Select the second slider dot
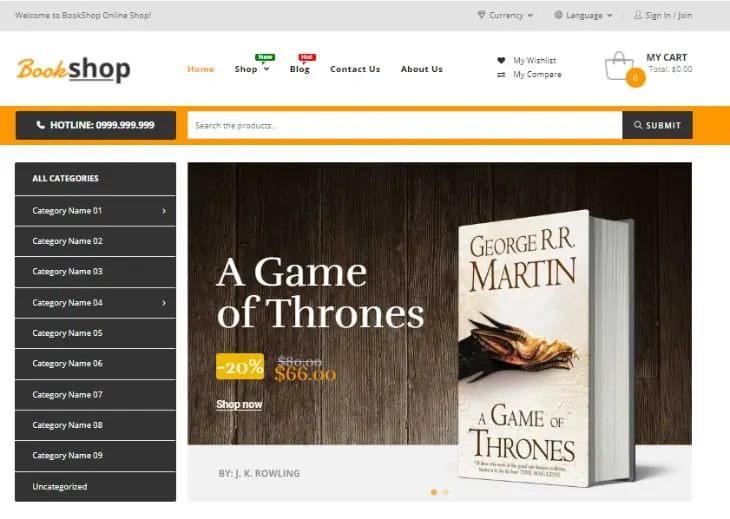The image size is (730, 519). tap(446, 492)
